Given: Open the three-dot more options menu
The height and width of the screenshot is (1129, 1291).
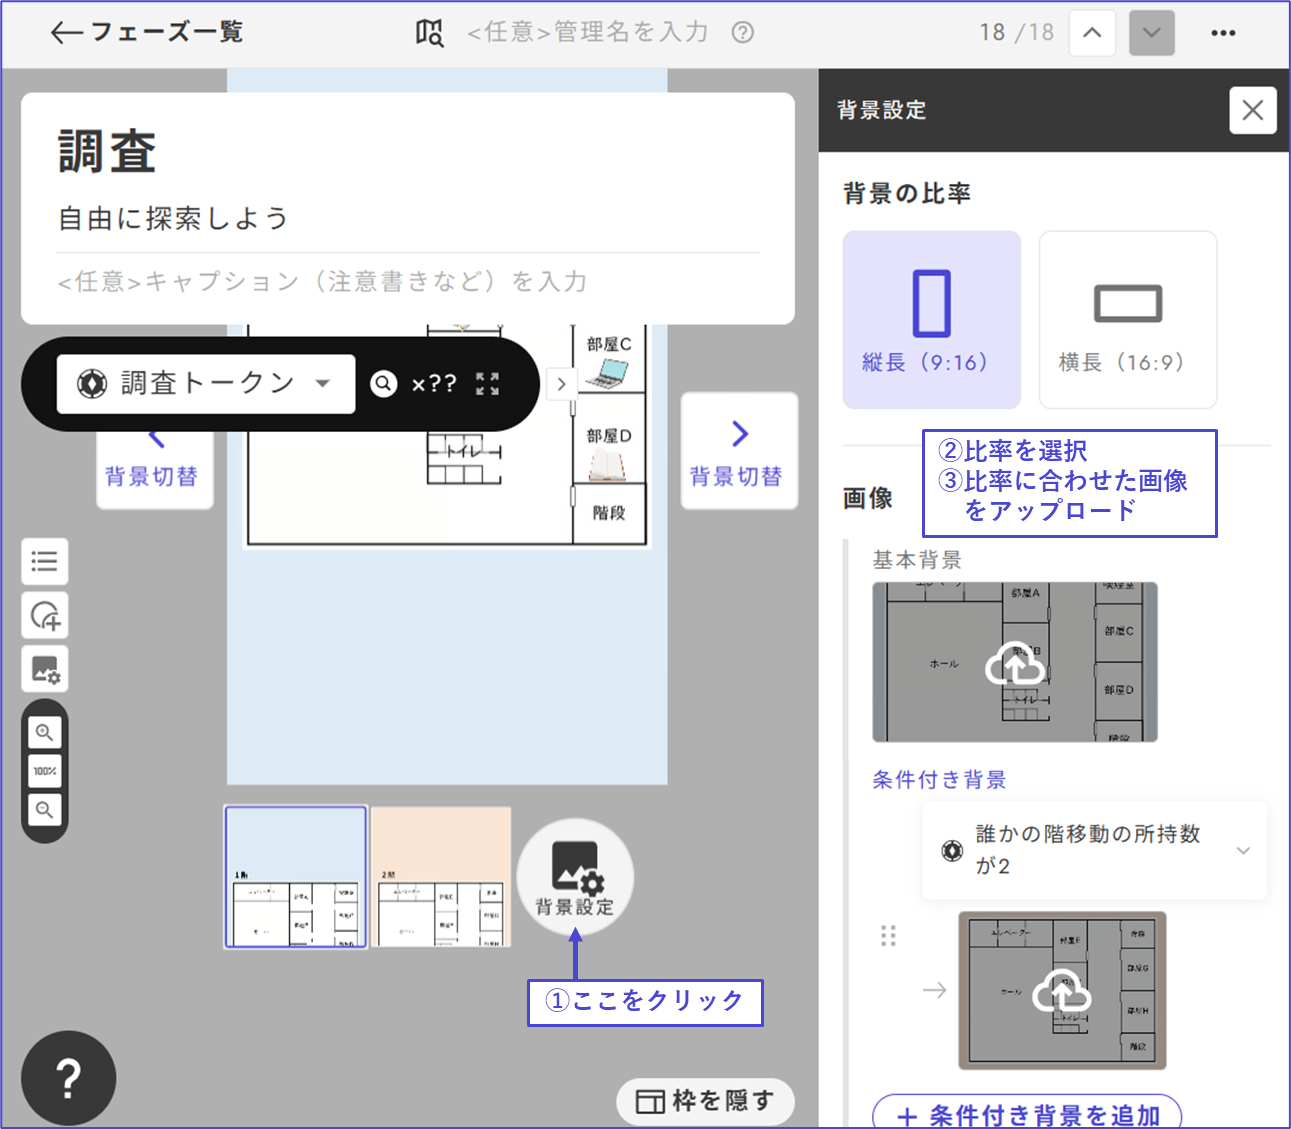Looking at the screenshot, I should point(1223,33).
